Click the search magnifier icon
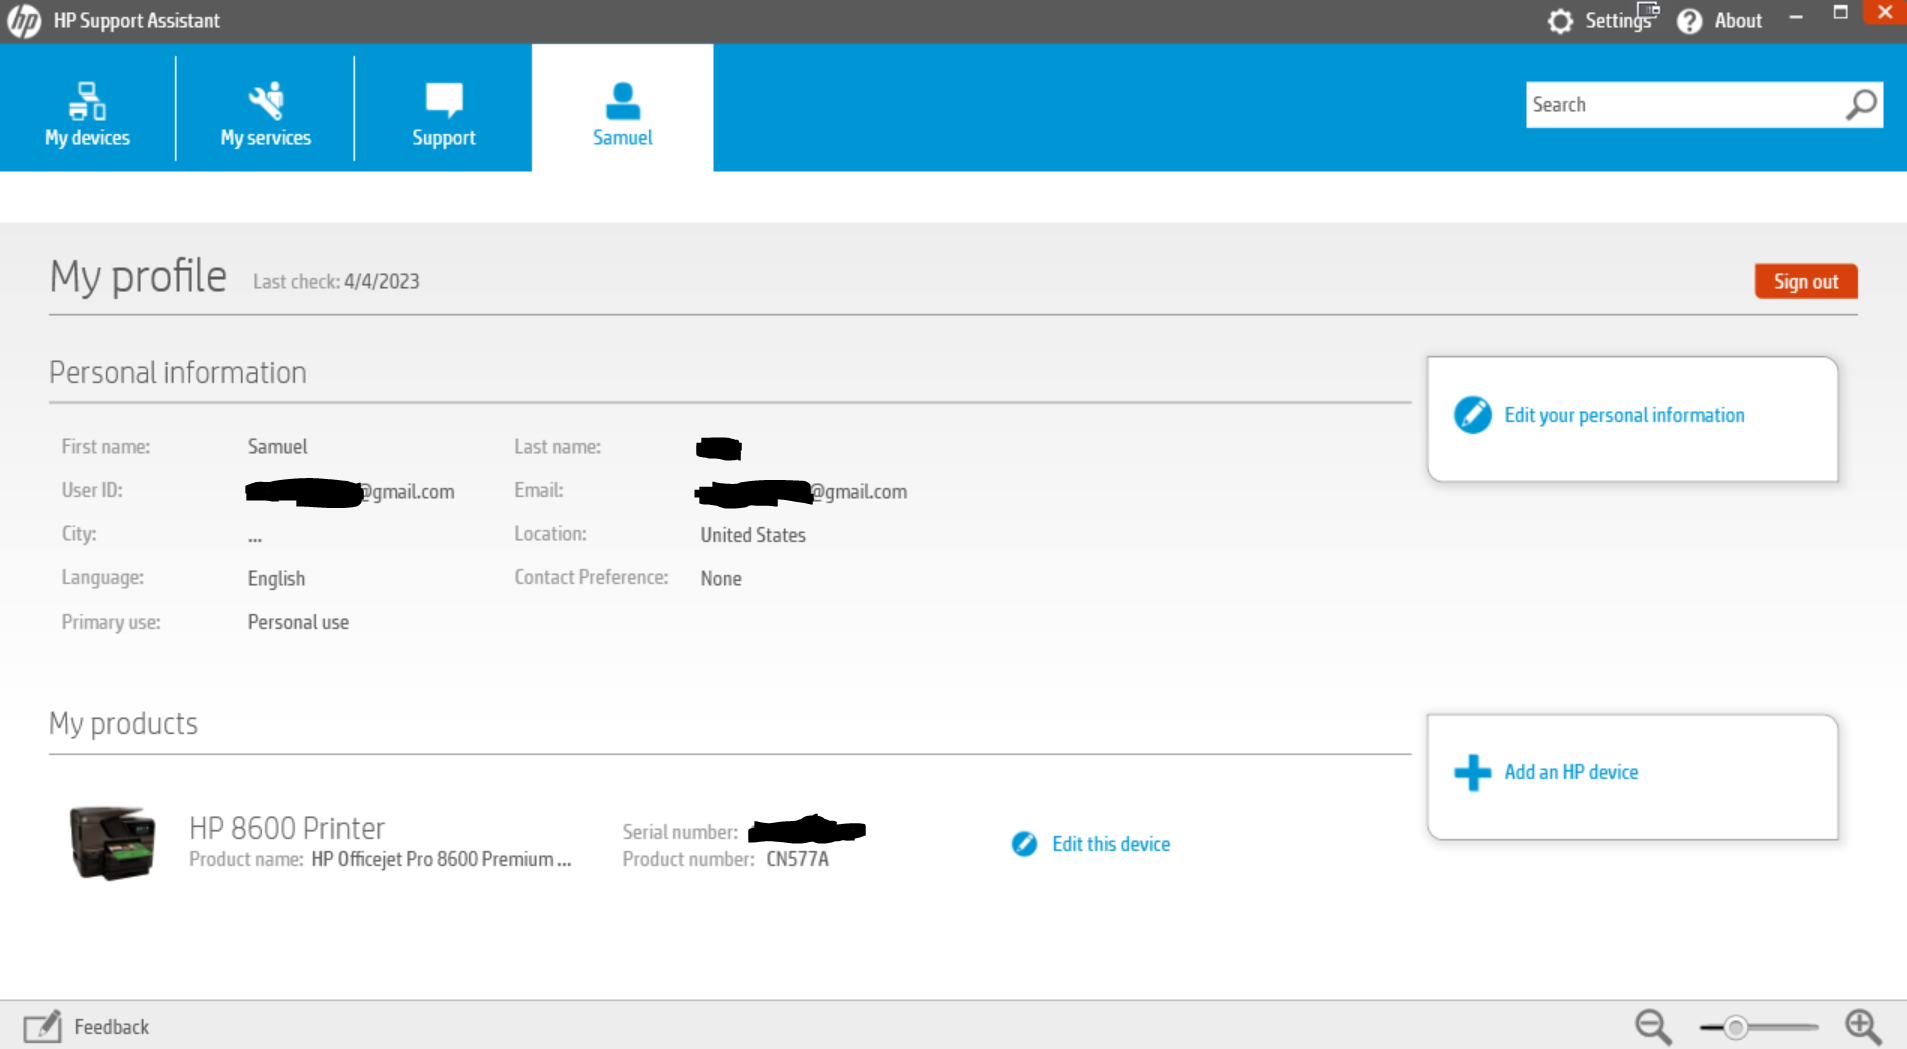Screen dimensions: 1907x1049 coord(1861,104)
